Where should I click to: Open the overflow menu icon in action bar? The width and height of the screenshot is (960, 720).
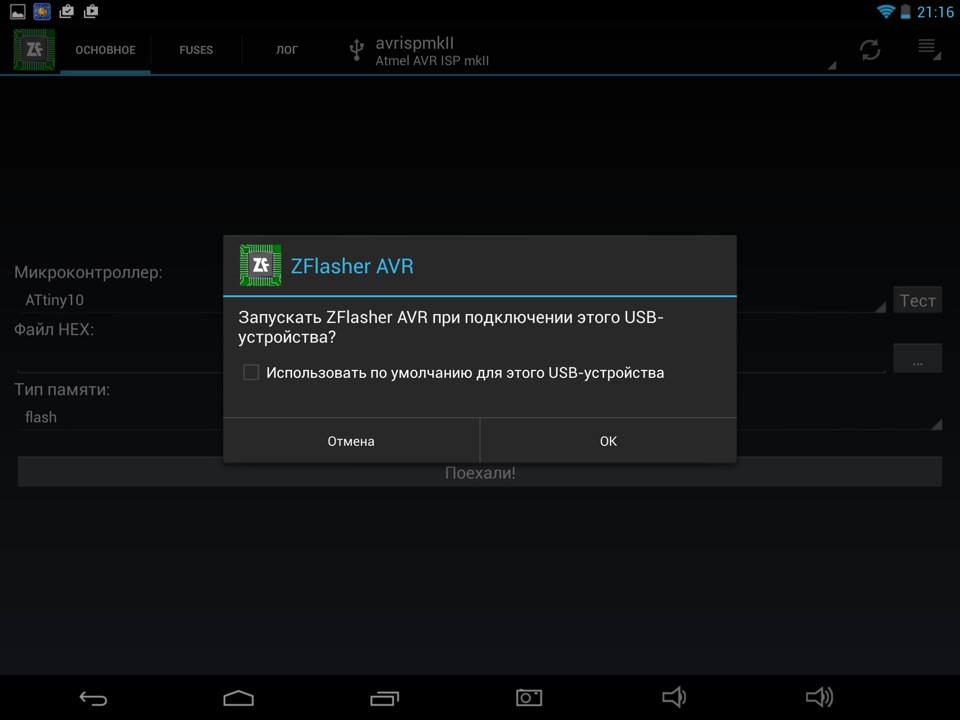[927, 48]
